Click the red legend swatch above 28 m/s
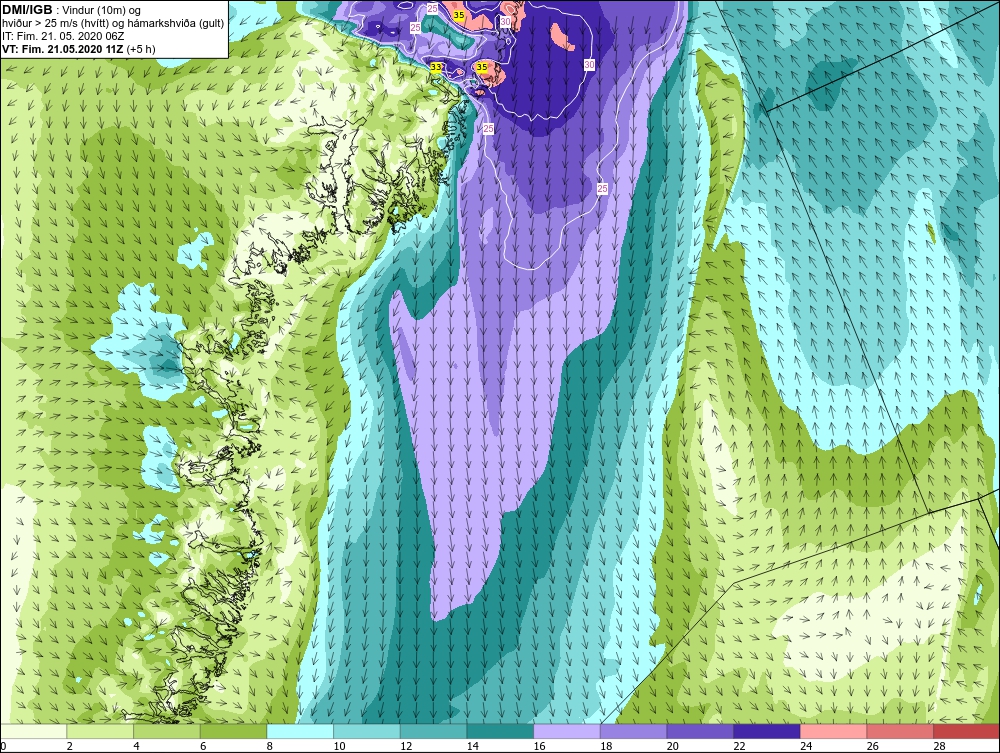Screen dimensions: 1000x753 tap(966, 731)
